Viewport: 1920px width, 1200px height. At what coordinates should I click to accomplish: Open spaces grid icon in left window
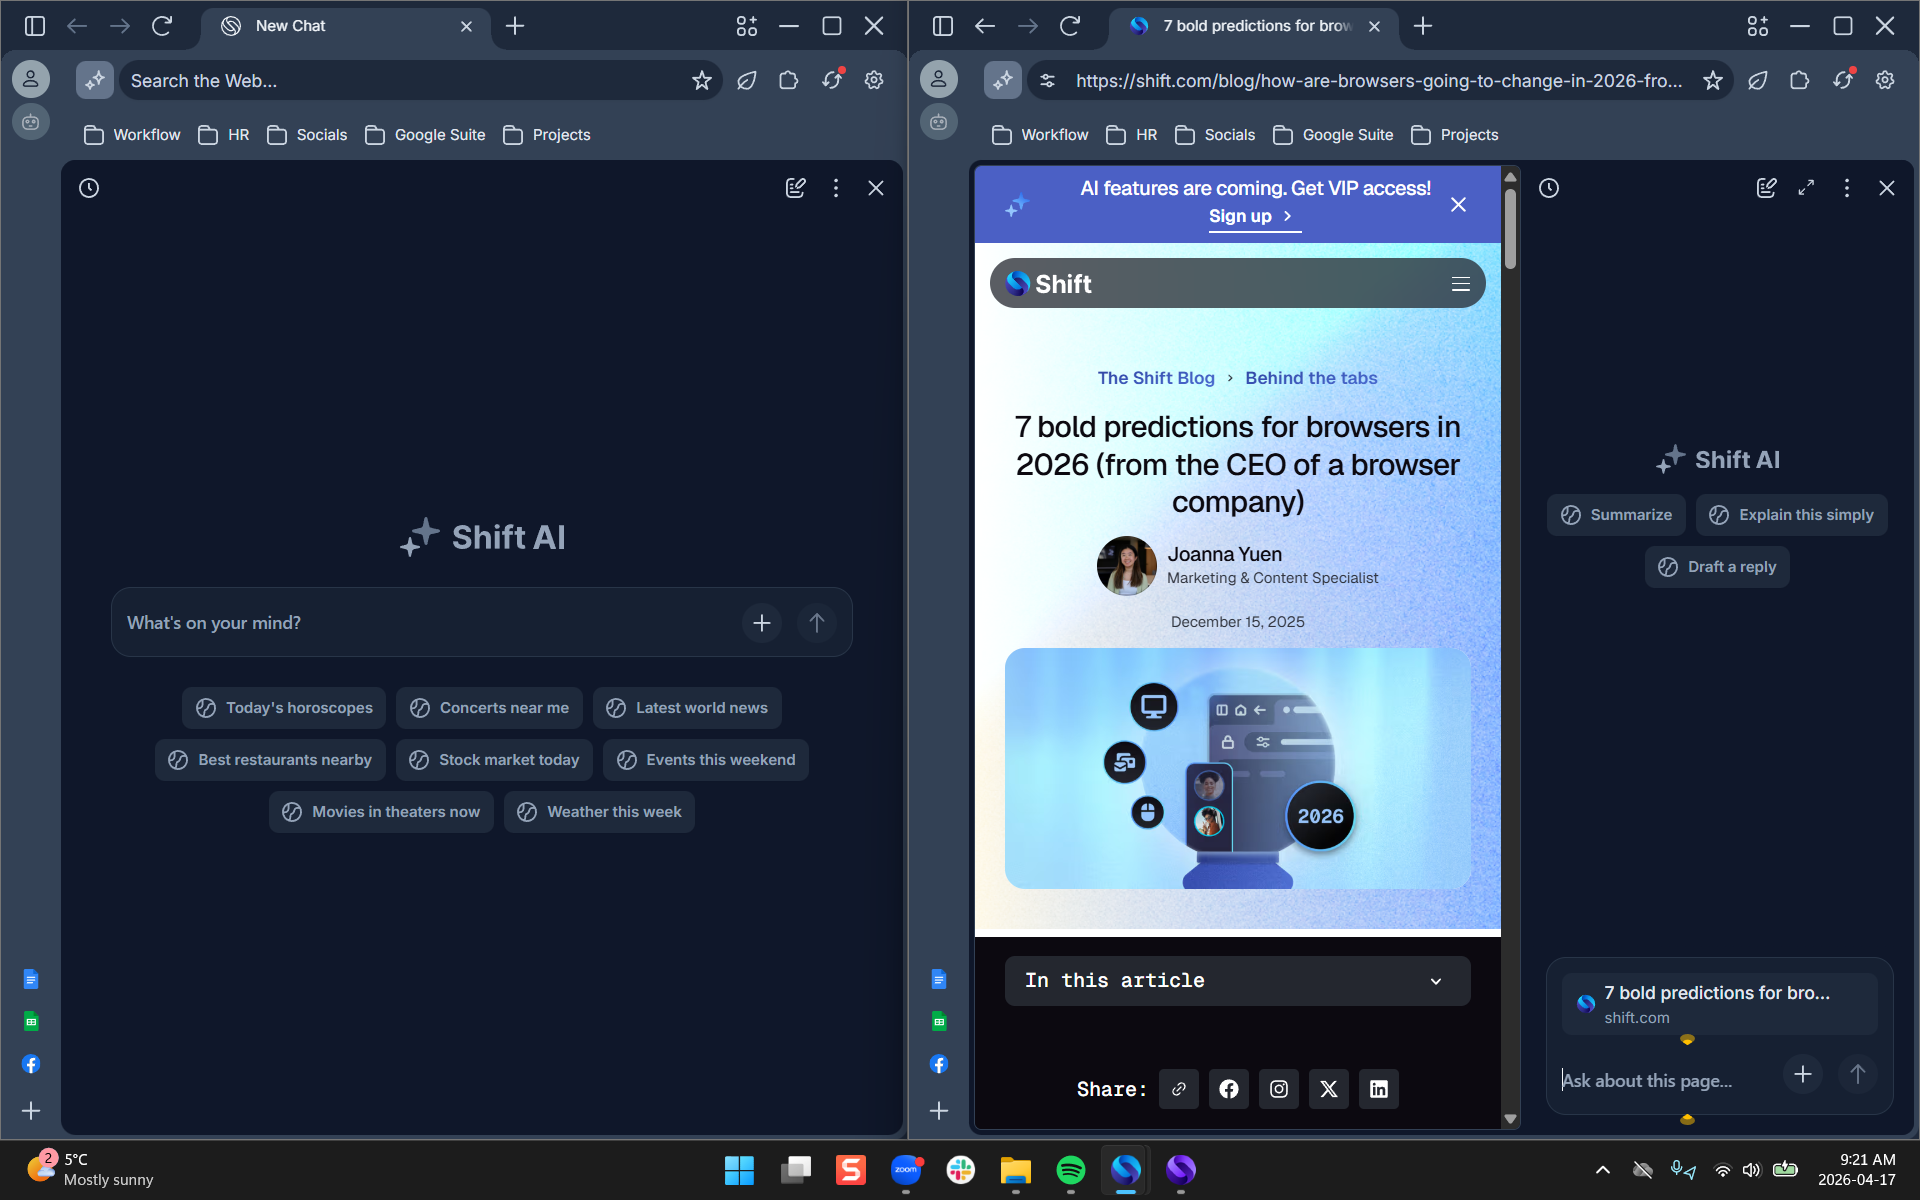[747, 26]
